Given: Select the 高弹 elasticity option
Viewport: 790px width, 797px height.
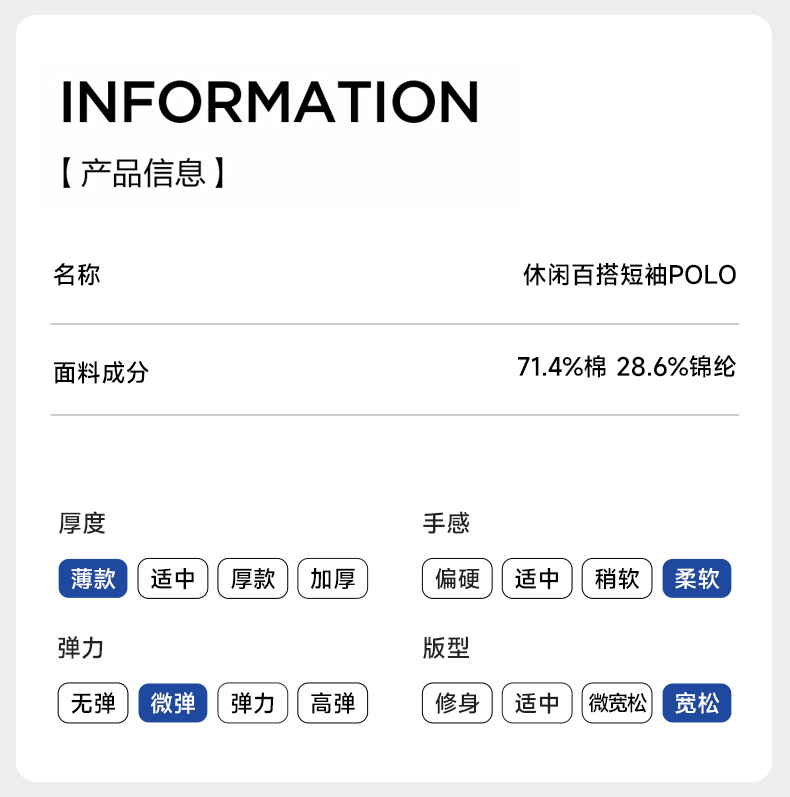Looking at the screenshot, I should click(x=333, y=703).
